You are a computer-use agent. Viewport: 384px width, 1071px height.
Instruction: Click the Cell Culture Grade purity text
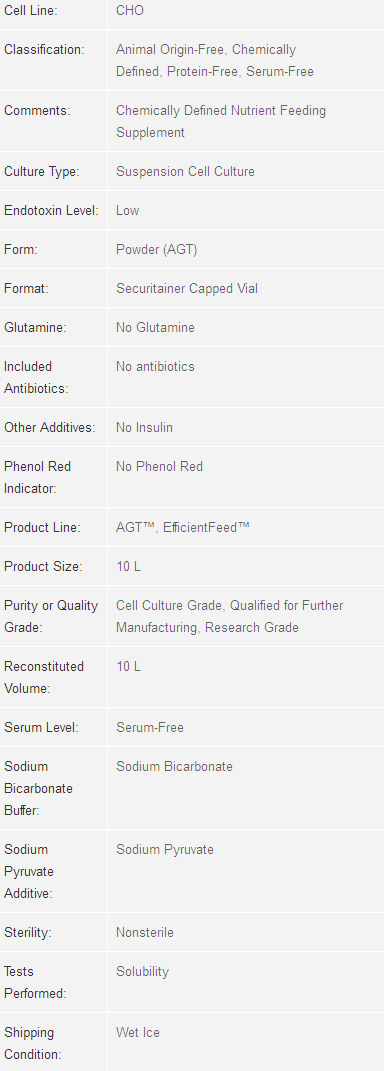169,605
